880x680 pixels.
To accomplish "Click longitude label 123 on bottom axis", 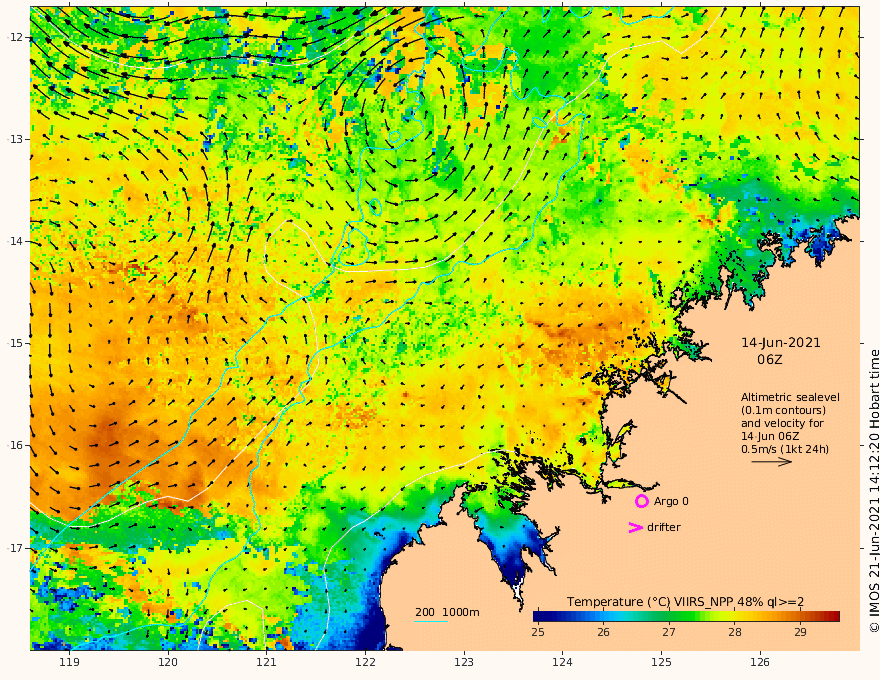I will [x=464, y=663].
